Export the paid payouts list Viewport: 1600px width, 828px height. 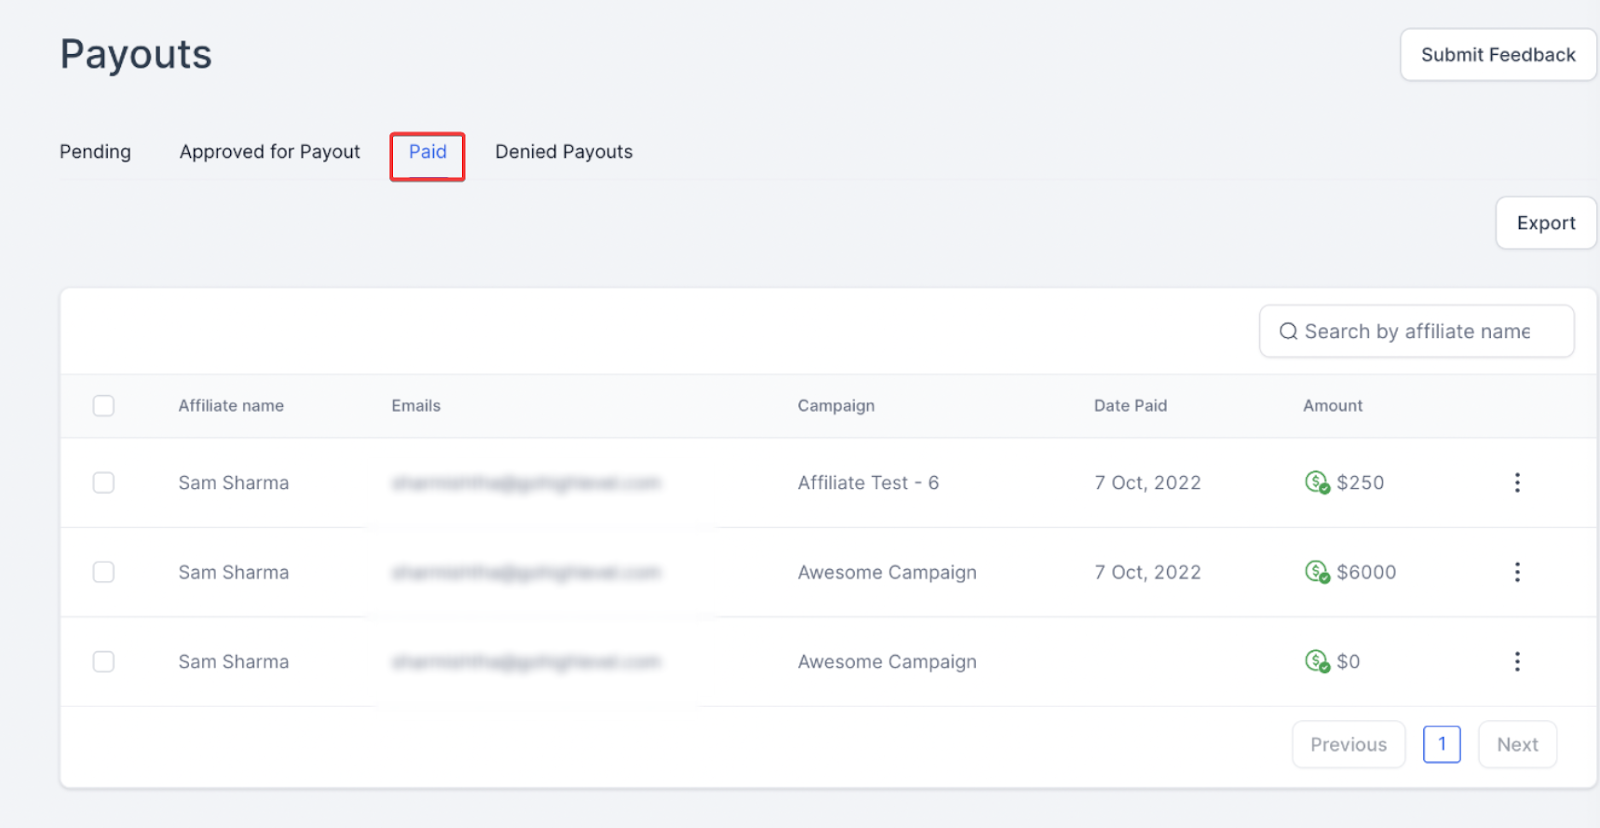1545,223
